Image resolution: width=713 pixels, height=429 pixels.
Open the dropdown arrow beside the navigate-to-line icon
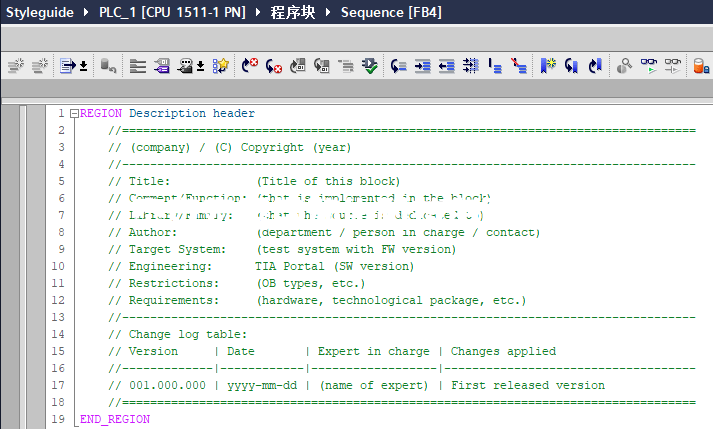84,67
